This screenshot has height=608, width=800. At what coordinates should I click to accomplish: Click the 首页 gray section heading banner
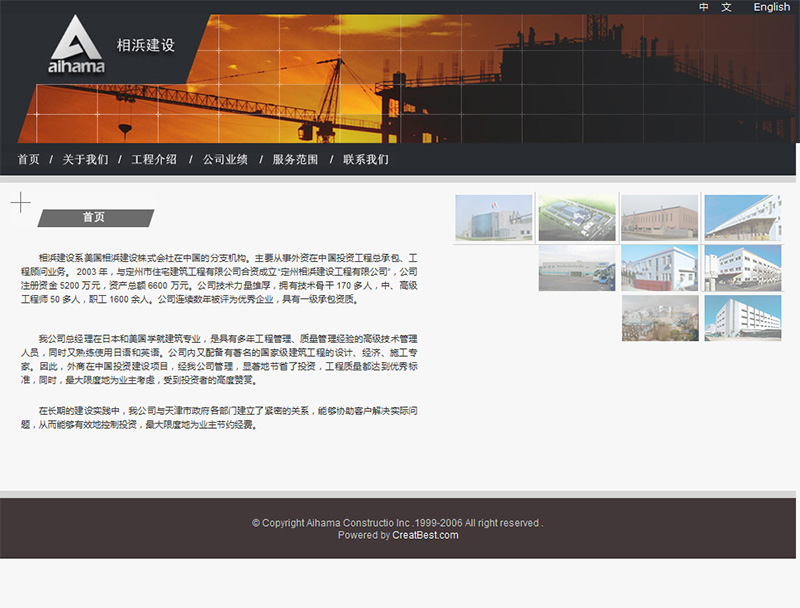click(95, 218)
